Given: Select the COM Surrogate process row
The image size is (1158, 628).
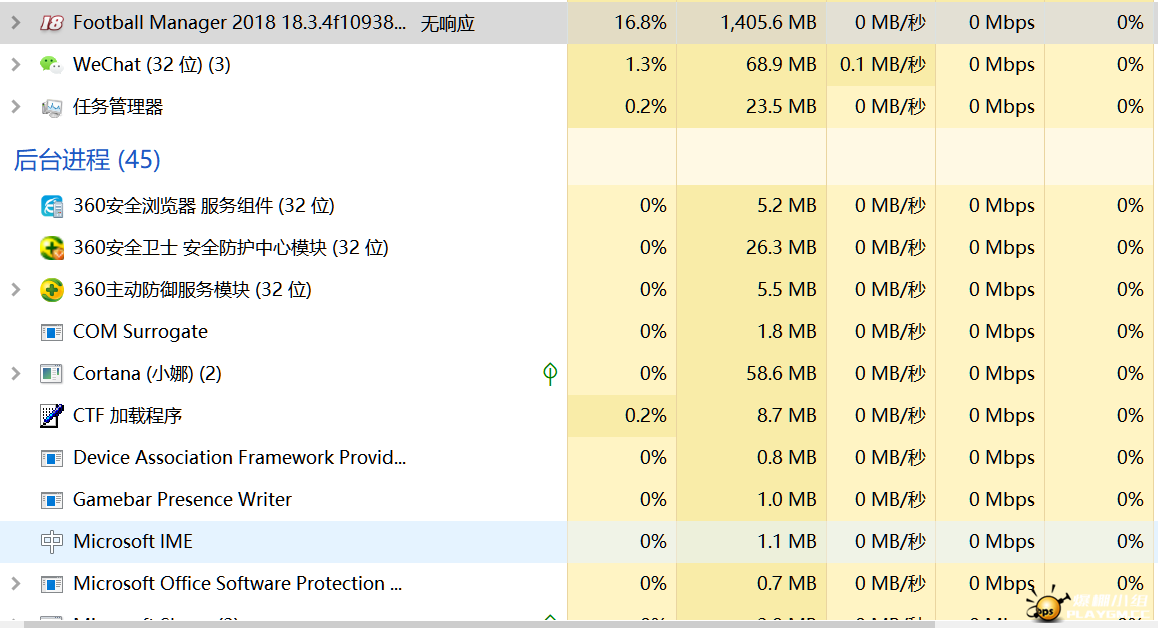Looking at the screenshot, I should tap(140, 332).
